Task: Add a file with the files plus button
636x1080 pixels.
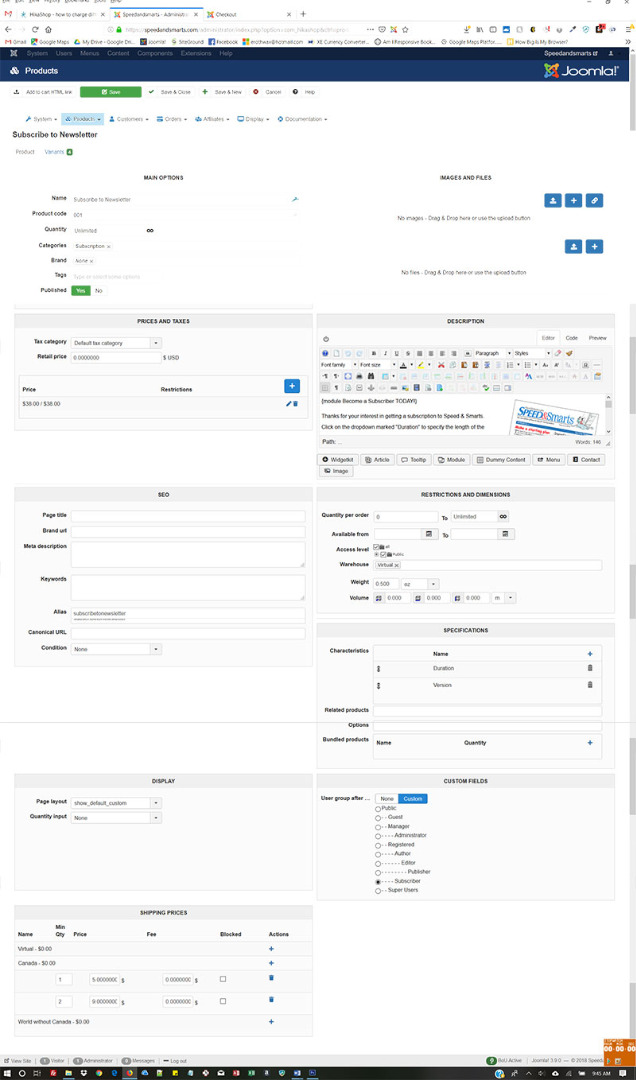Action: (595, 247)
